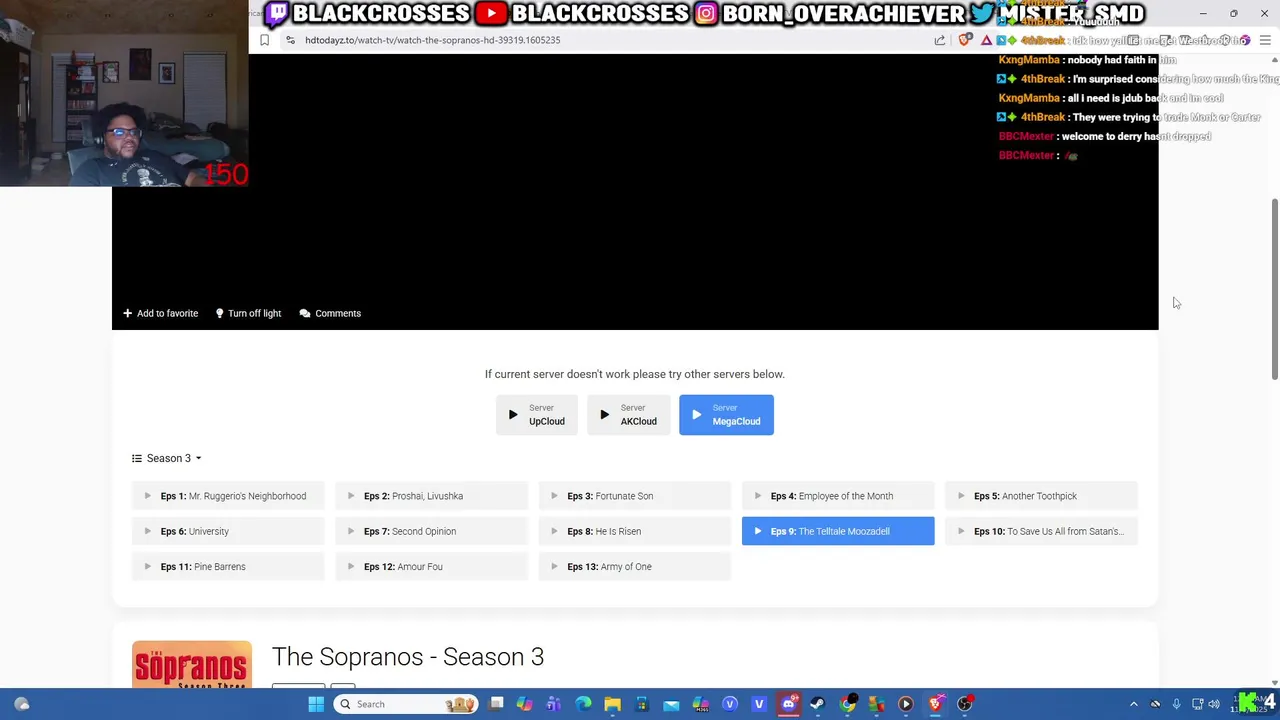Play Eps 4: Employee of the Month
Screen dimensions: 1280x720
point(838,496)
